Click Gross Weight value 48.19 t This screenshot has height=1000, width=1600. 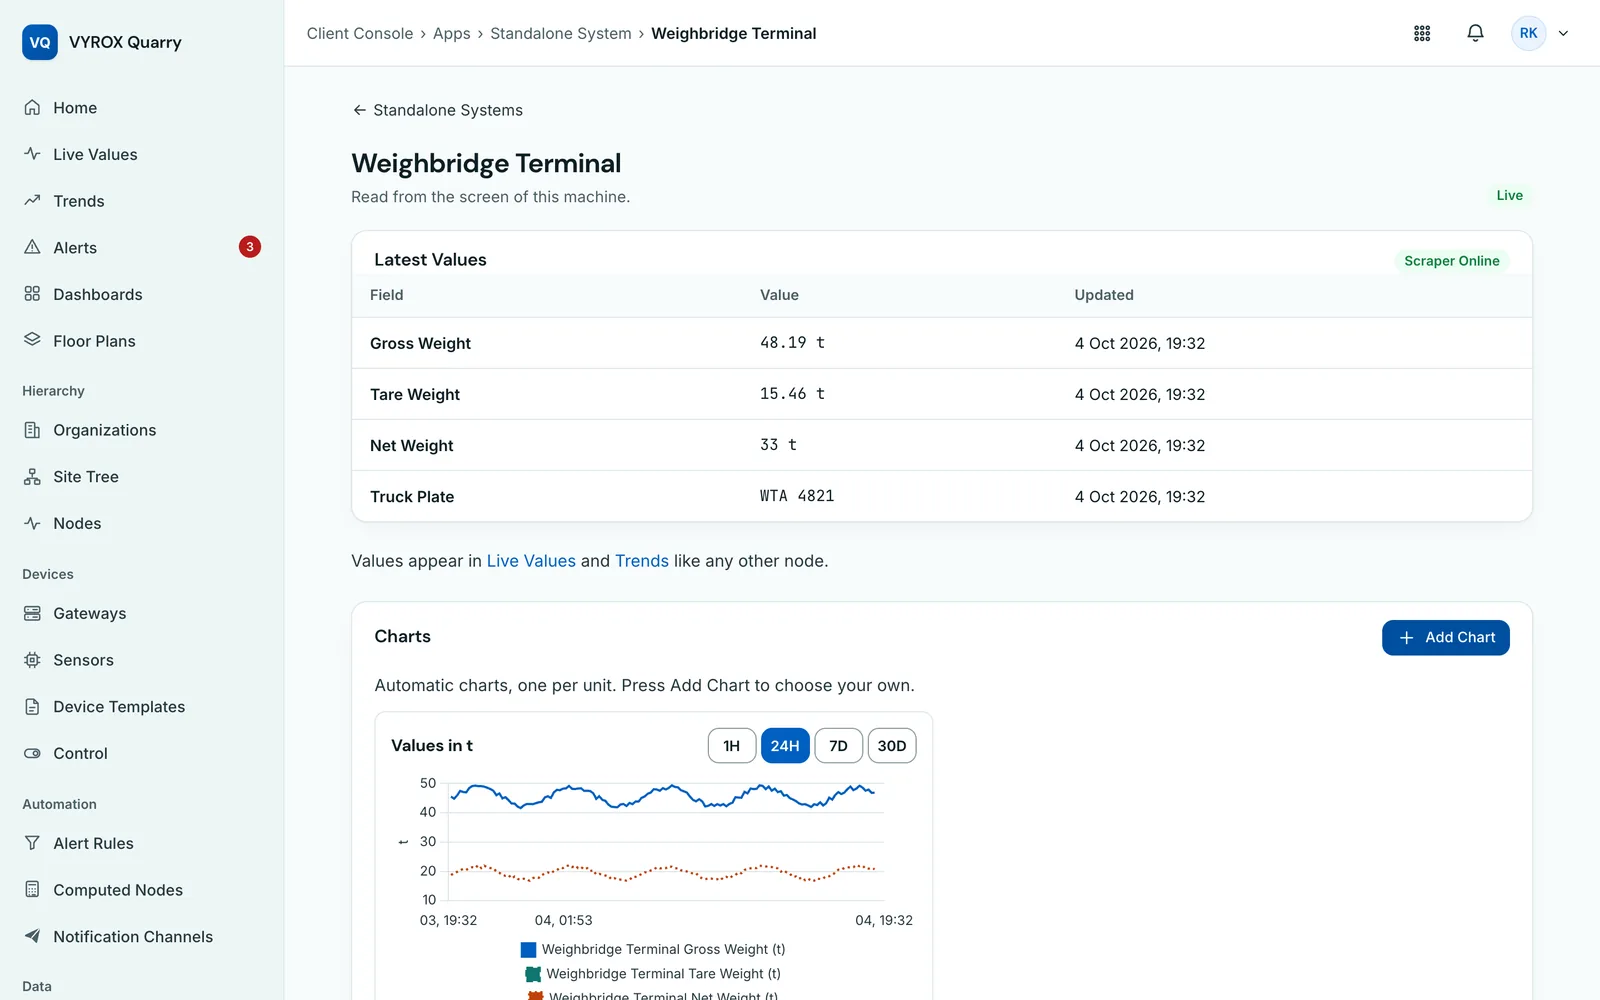[x=792, y=343]
